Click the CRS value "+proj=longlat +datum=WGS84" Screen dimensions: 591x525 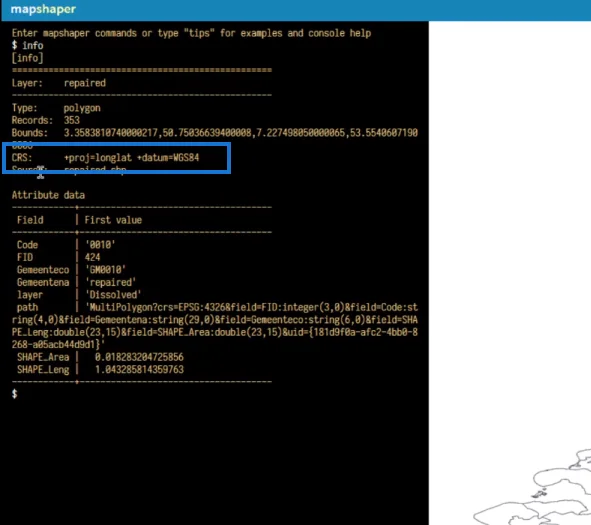coord(132,158)
